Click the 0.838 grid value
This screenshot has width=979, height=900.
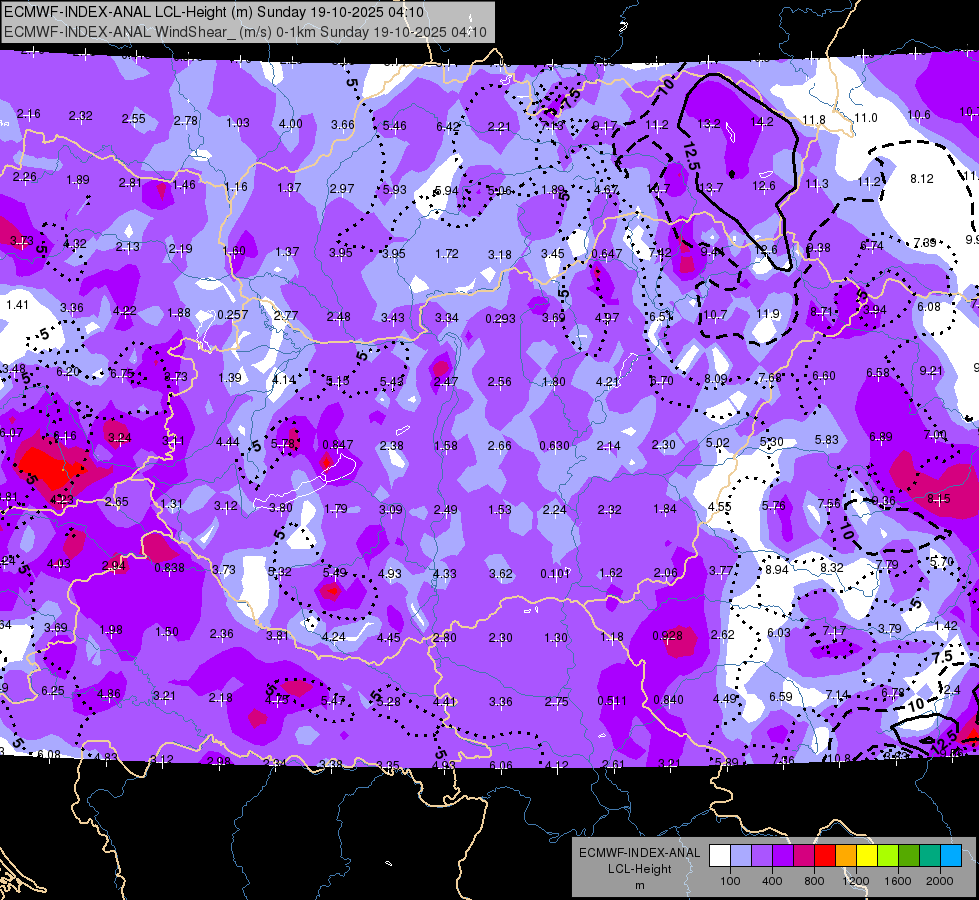pos(169,568)
